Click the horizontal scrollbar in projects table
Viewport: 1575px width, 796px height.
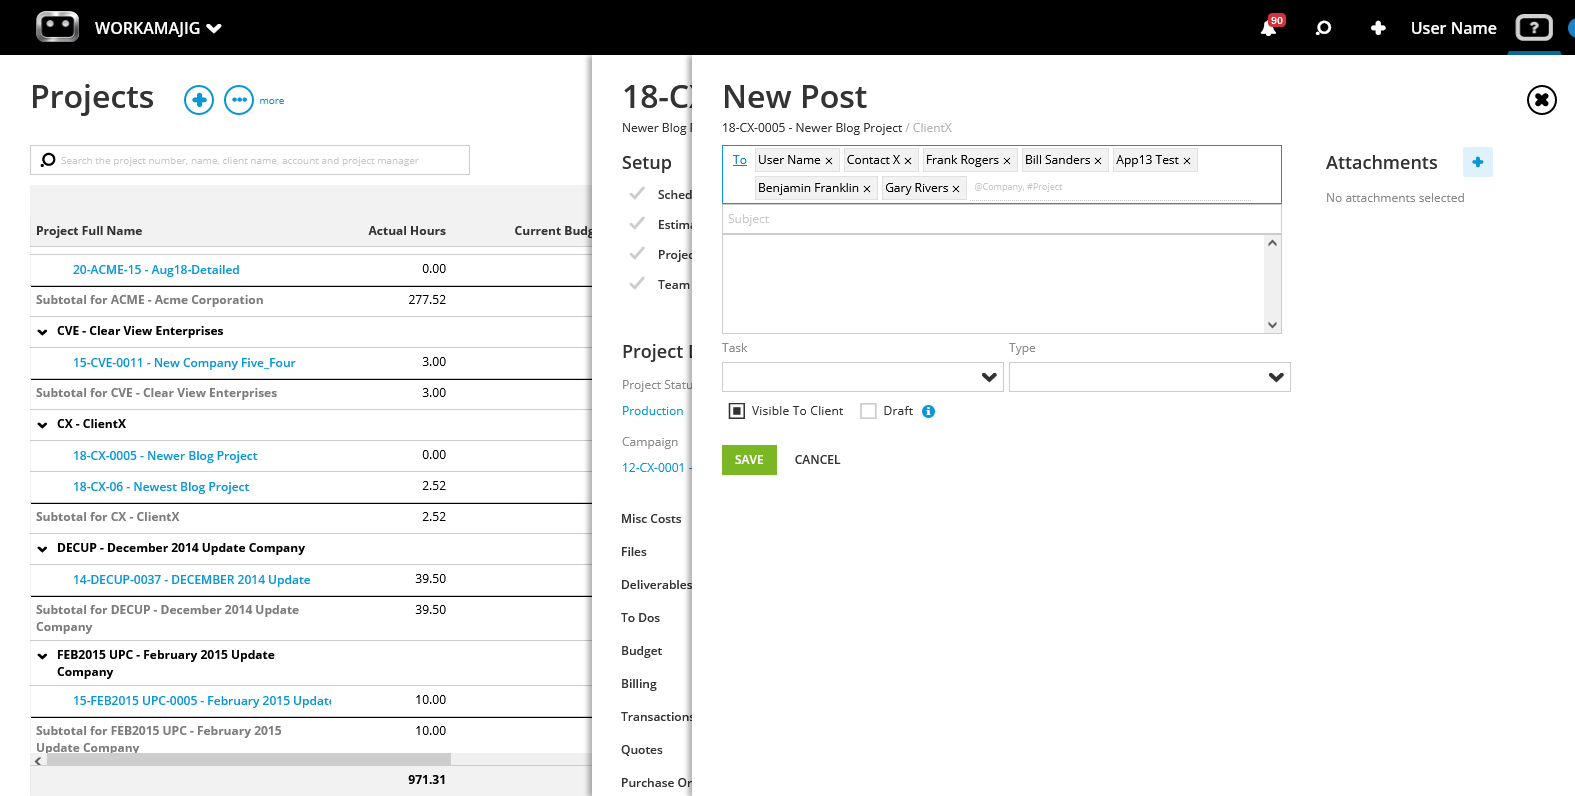(248, 760)
